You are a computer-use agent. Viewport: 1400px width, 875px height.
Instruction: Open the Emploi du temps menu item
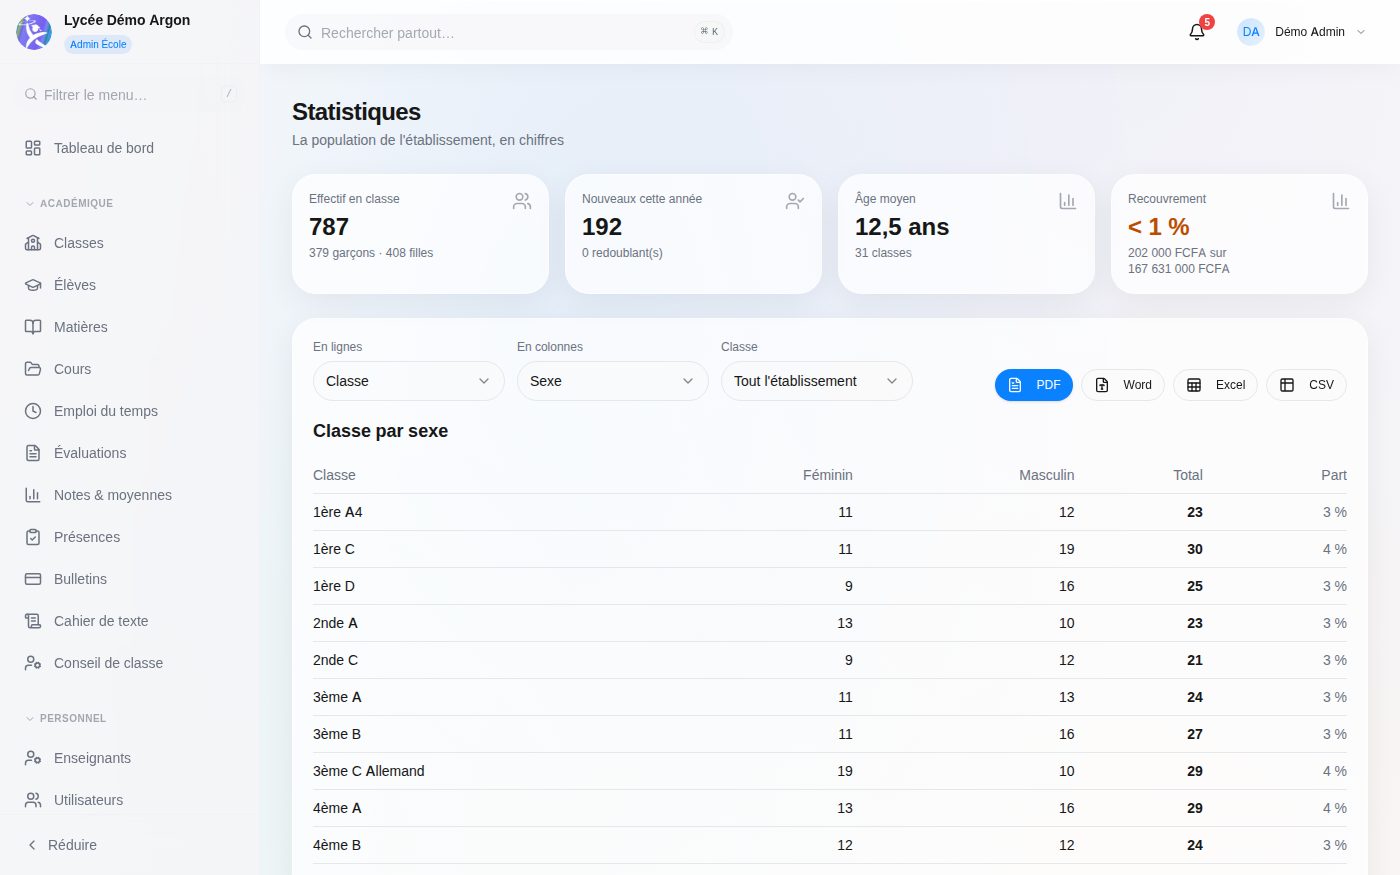[130, 411]
